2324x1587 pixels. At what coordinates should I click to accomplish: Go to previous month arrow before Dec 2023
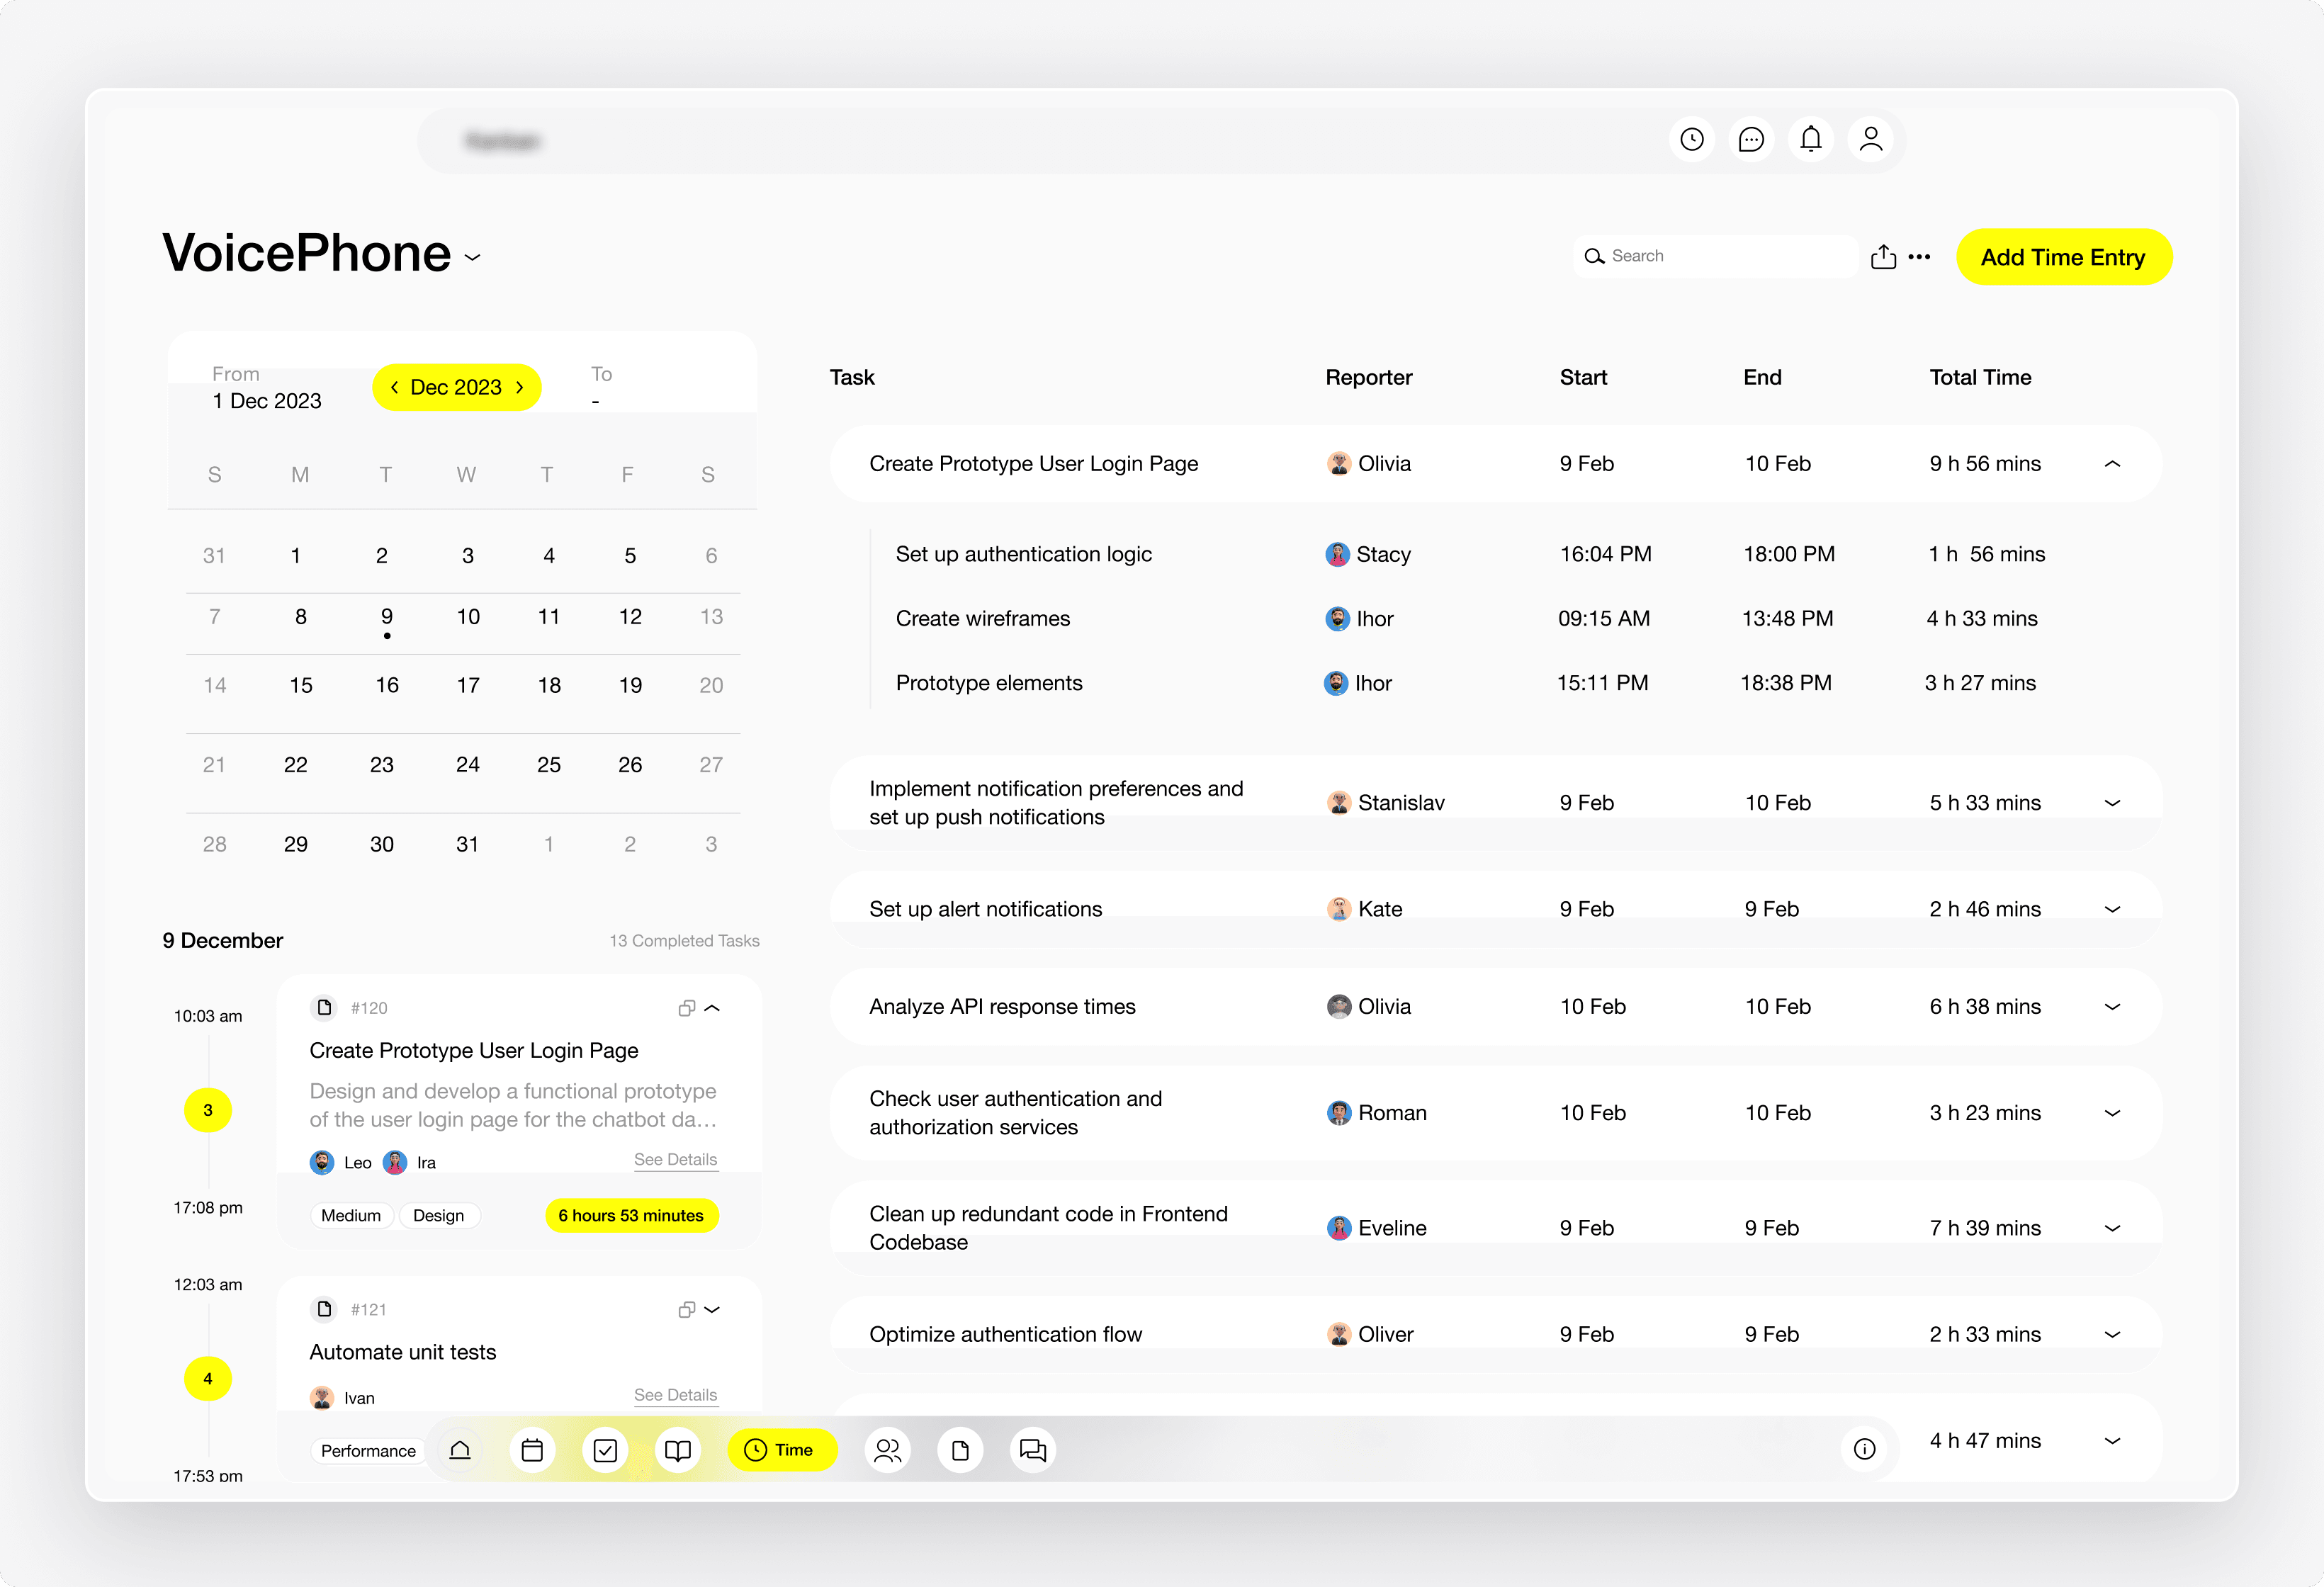(x=394, y=387)
